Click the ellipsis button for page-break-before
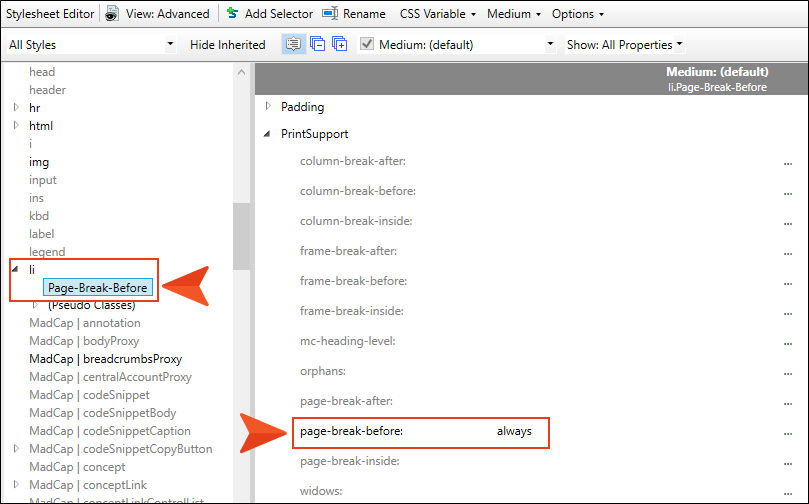This screenshot has height=504, width=809. pyautogui.click(x=787, y=432)
